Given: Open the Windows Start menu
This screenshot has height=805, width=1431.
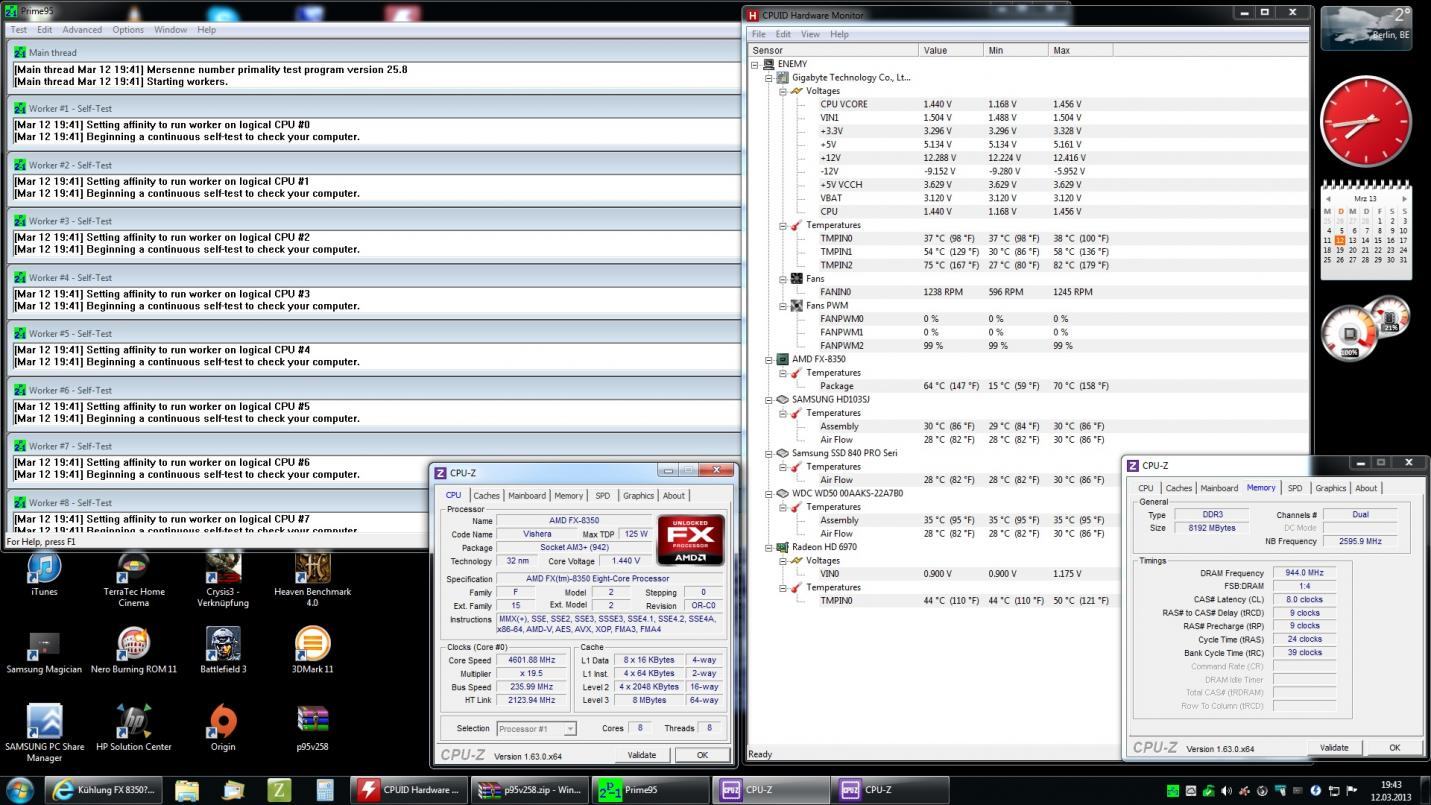Looking at the screenshot, I should coord(20,790).
